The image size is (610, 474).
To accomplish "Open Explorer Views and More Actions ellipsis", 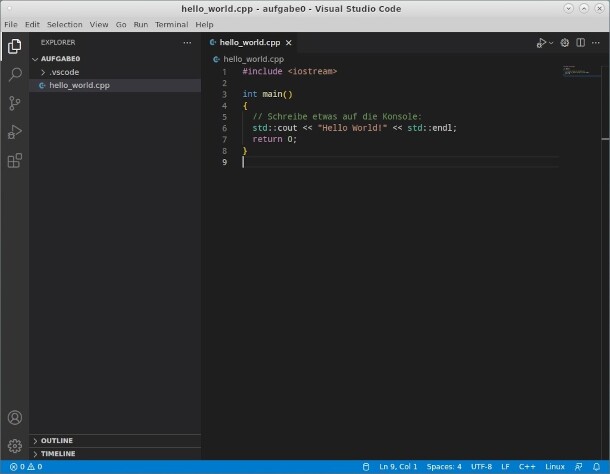I will click(187, 43).
